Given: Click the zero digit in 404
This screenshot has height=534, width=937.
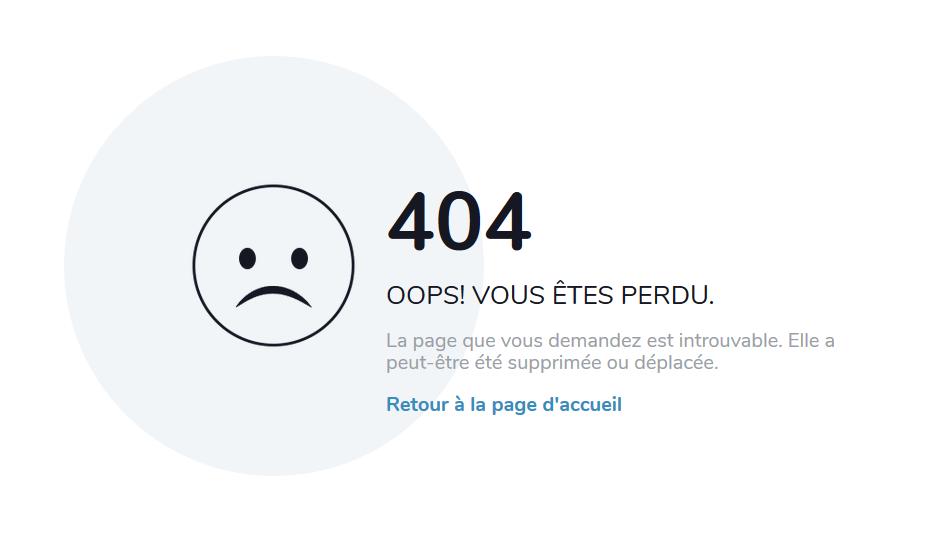Looking at the screenshot, I should (459, 222).
